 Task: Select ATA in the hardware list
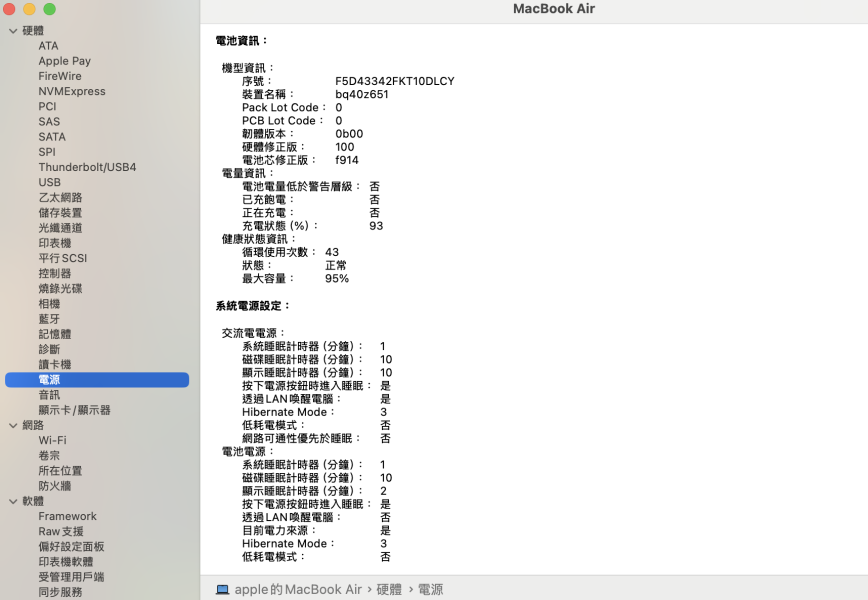click(x=48, y=46)
